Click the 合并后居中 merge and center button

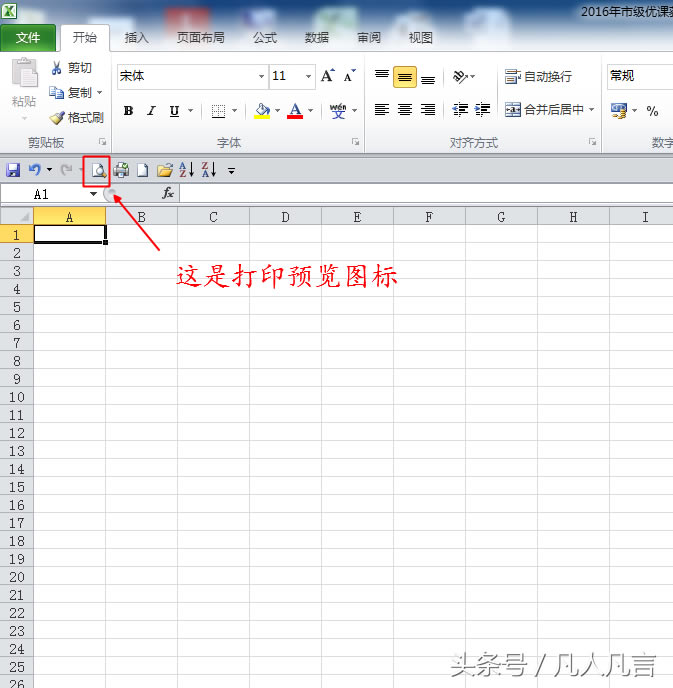[549, 110]
